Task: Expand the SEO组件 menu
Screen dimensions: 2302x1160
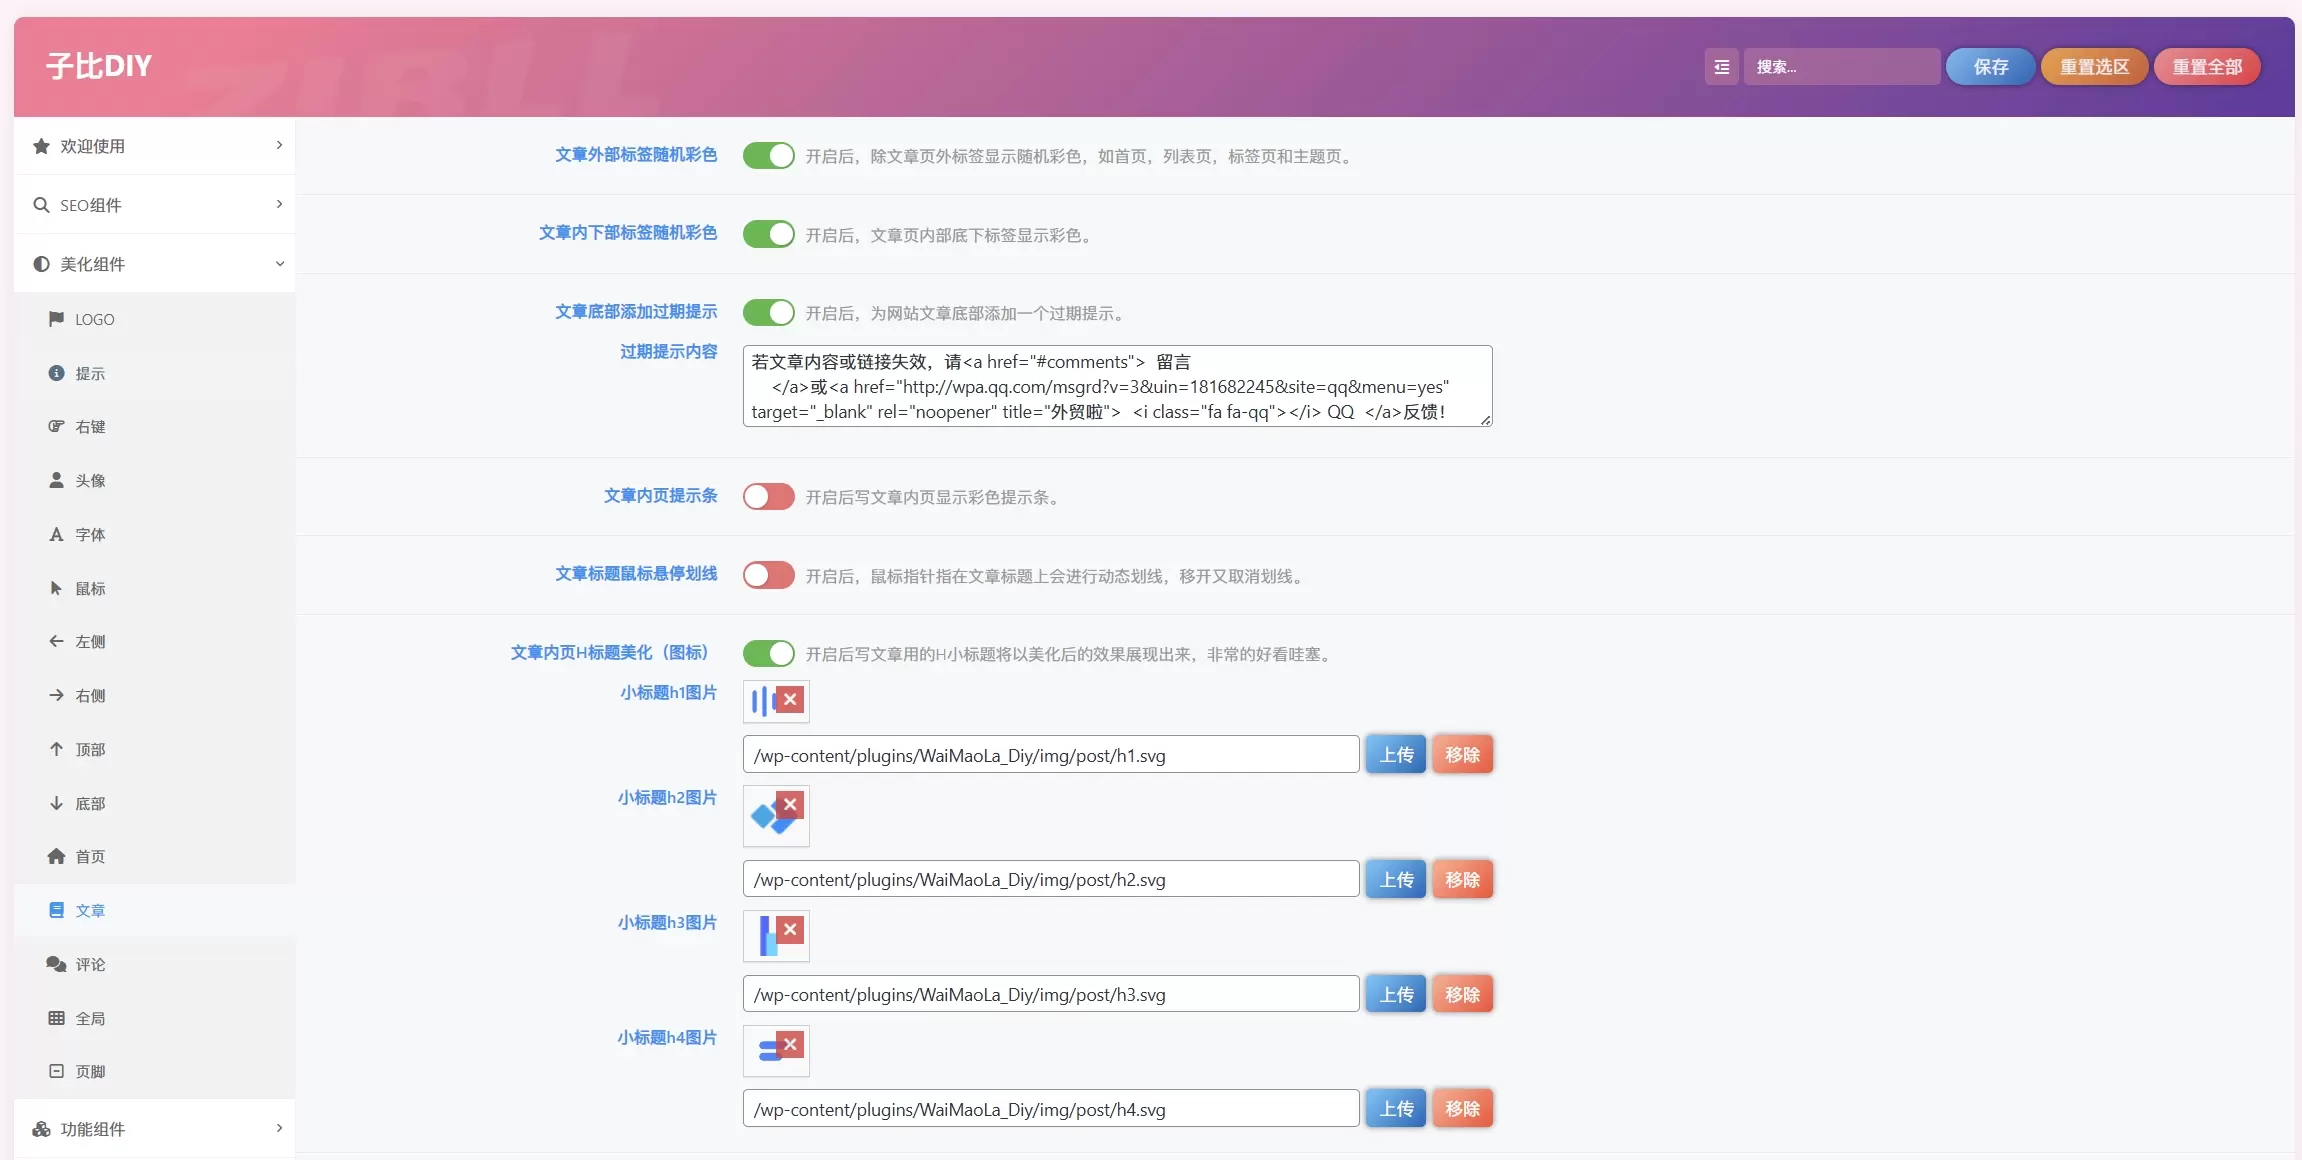Action: tap(155, 205)
